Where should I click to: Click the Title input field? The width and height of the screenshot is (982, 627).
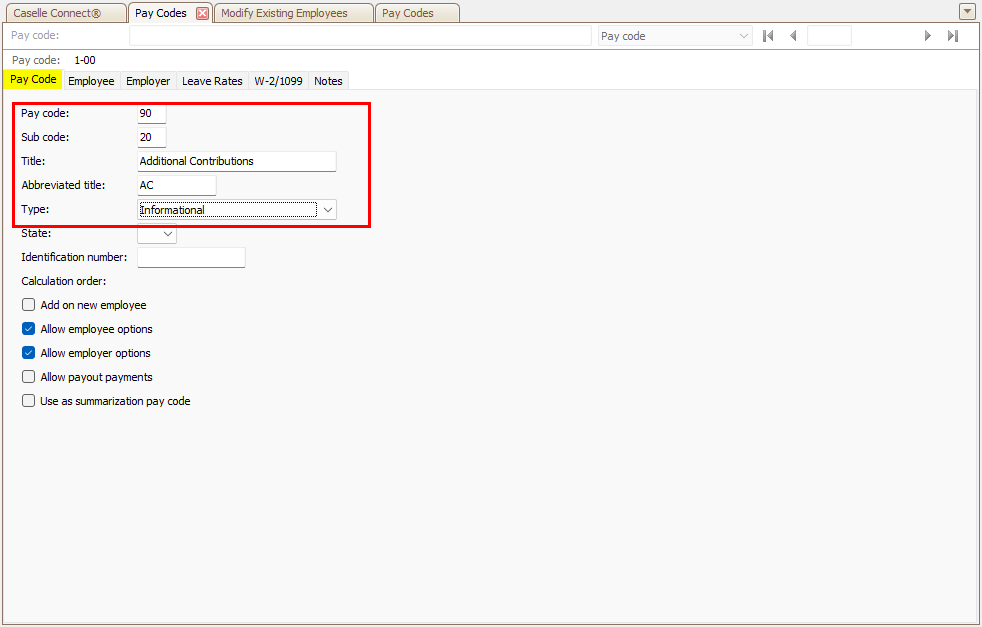click(236, 161)
